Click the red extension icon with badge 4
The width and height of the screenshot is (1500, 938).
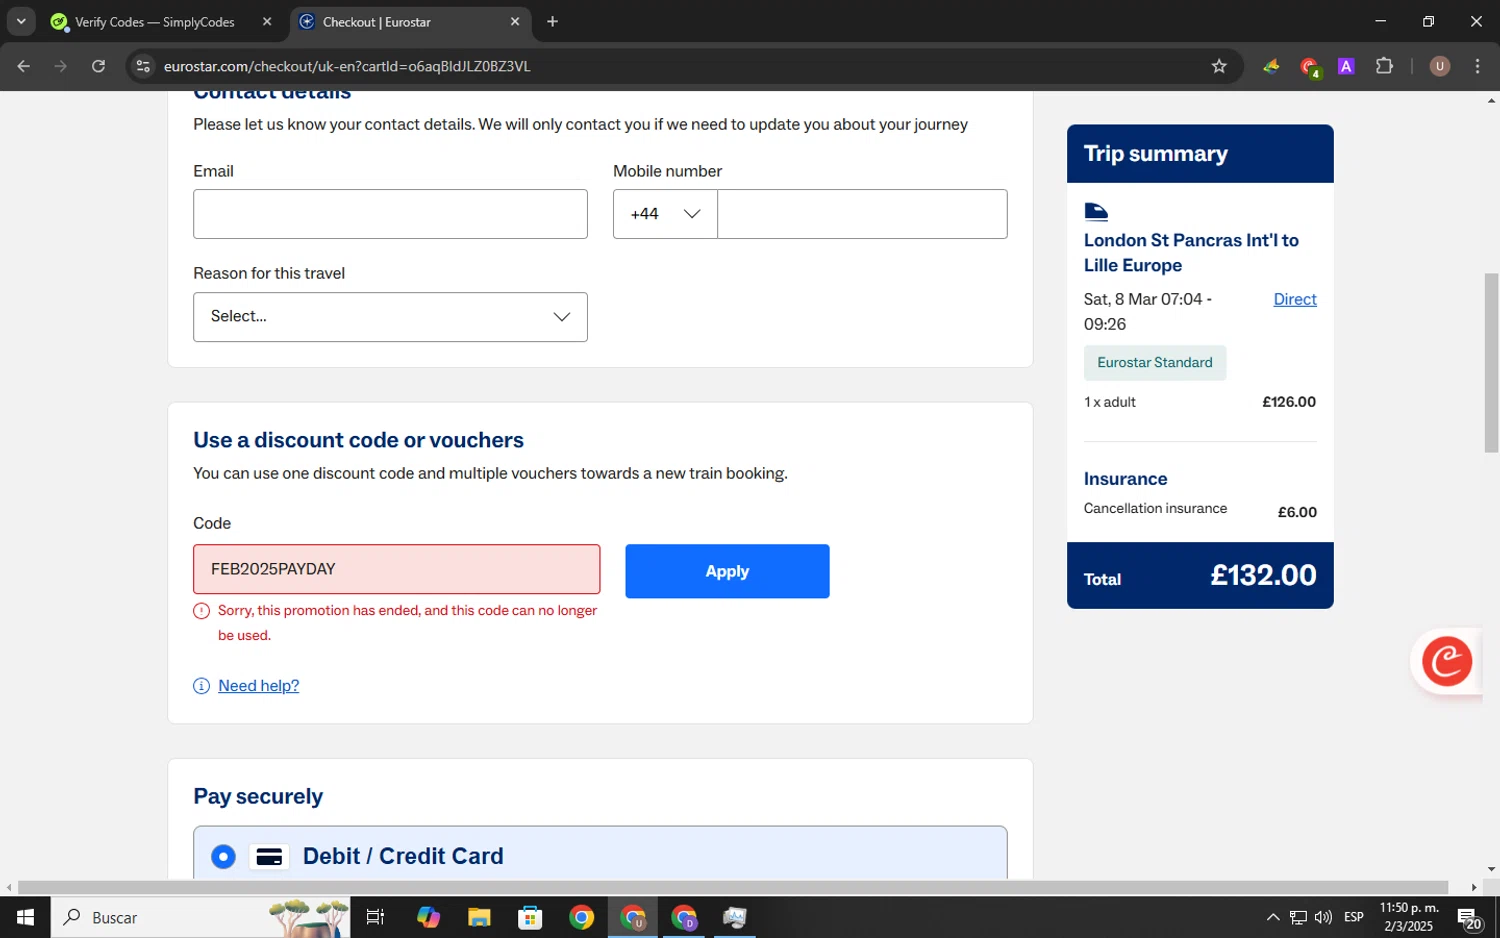[x=1309, y=67]
